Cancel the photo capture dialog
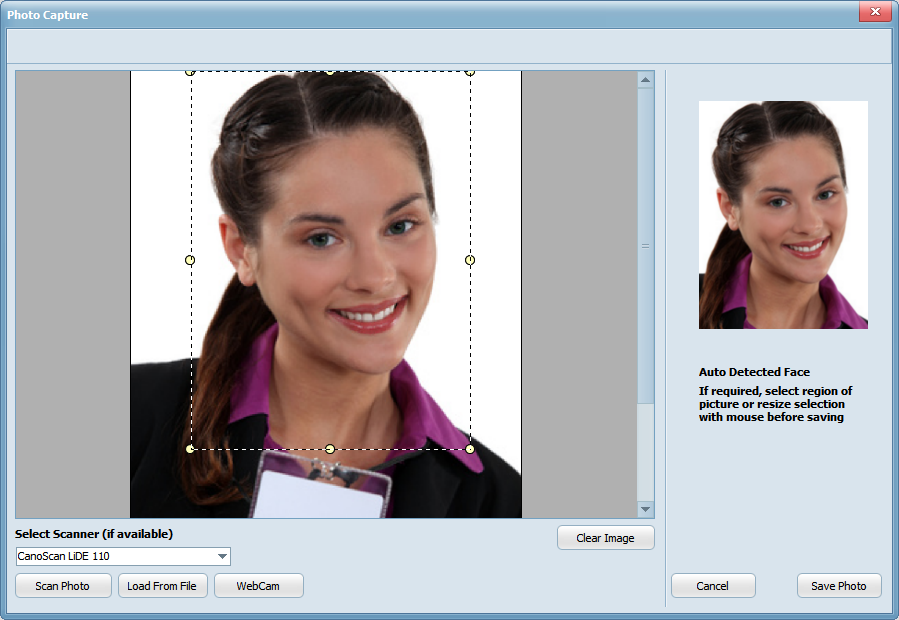Screen dimensions: 899x620 713,586
